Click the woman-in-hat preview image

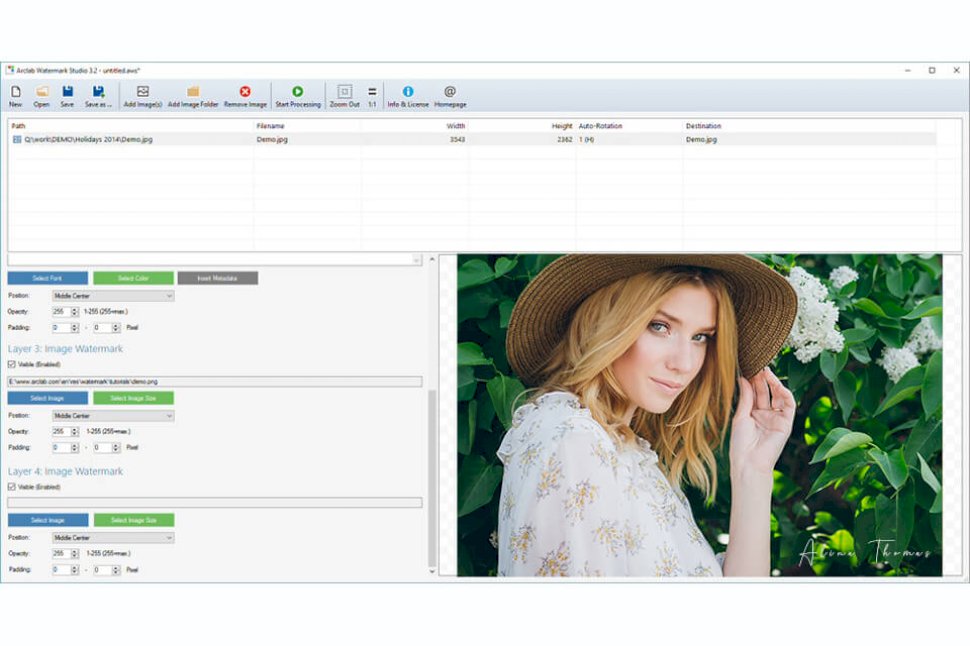coord(700,415)
